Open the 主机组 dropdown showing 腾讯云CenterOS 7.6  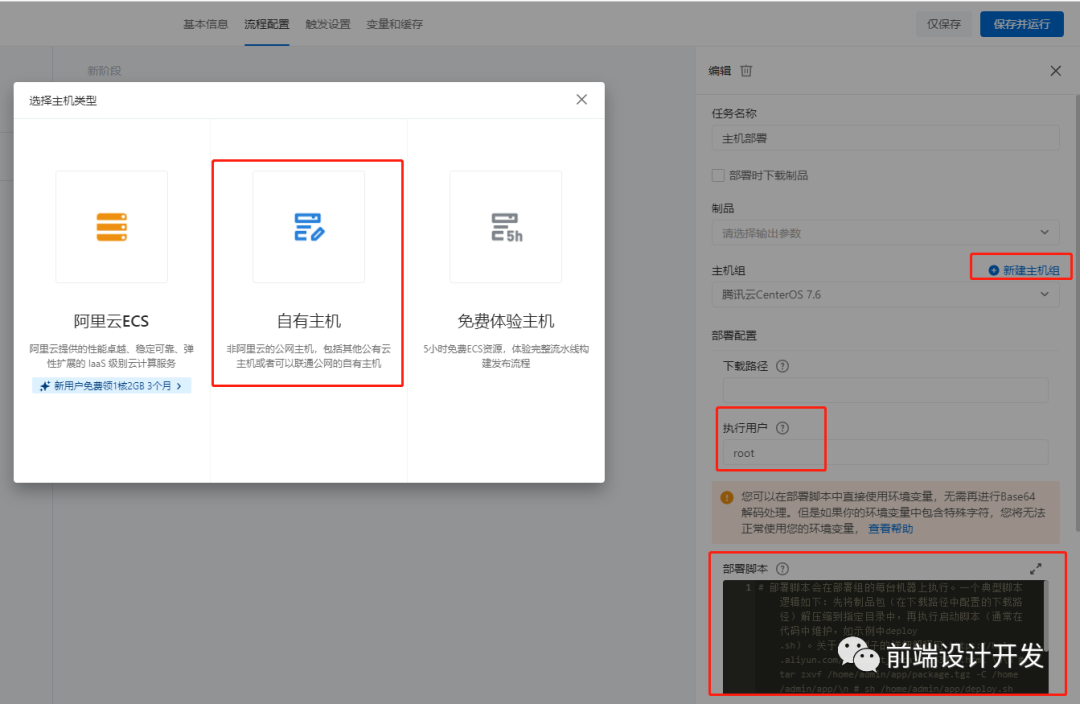coord(885,295)
